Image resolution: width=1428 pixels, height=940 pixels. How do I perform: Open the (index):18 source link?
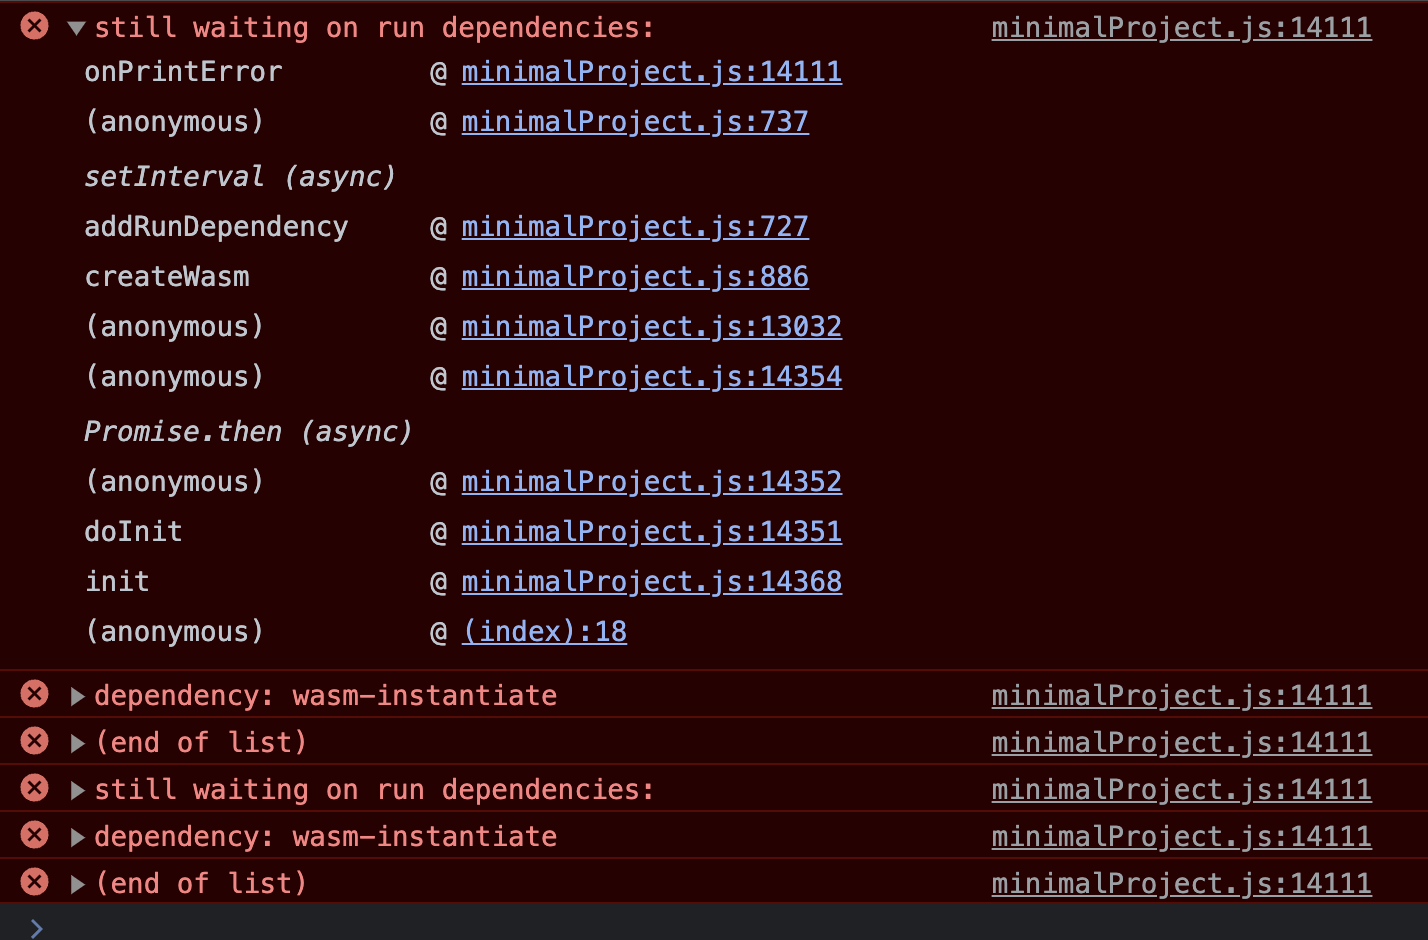pyautogui.click(x=544, y=631)
